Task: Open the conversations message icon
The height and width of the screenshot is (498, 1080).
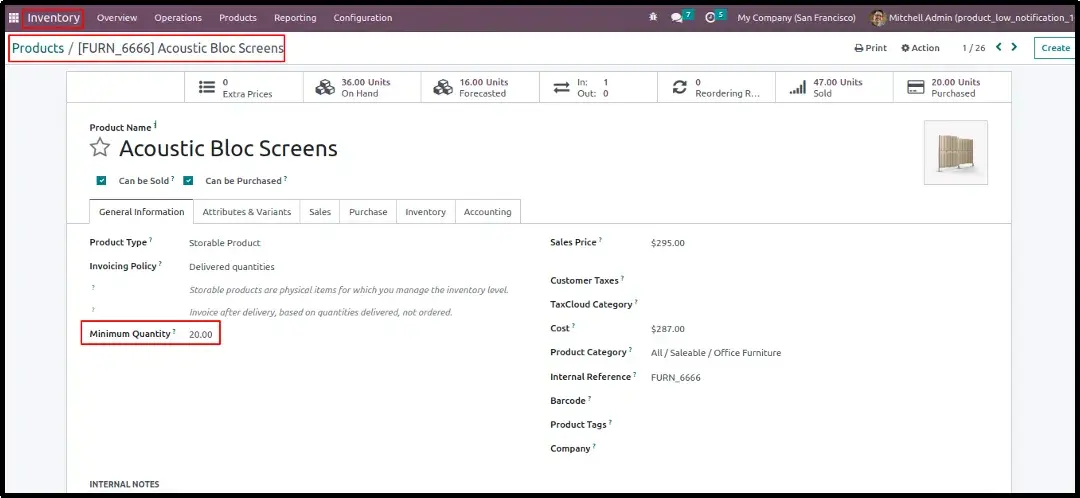Action: tap(676, 18)
